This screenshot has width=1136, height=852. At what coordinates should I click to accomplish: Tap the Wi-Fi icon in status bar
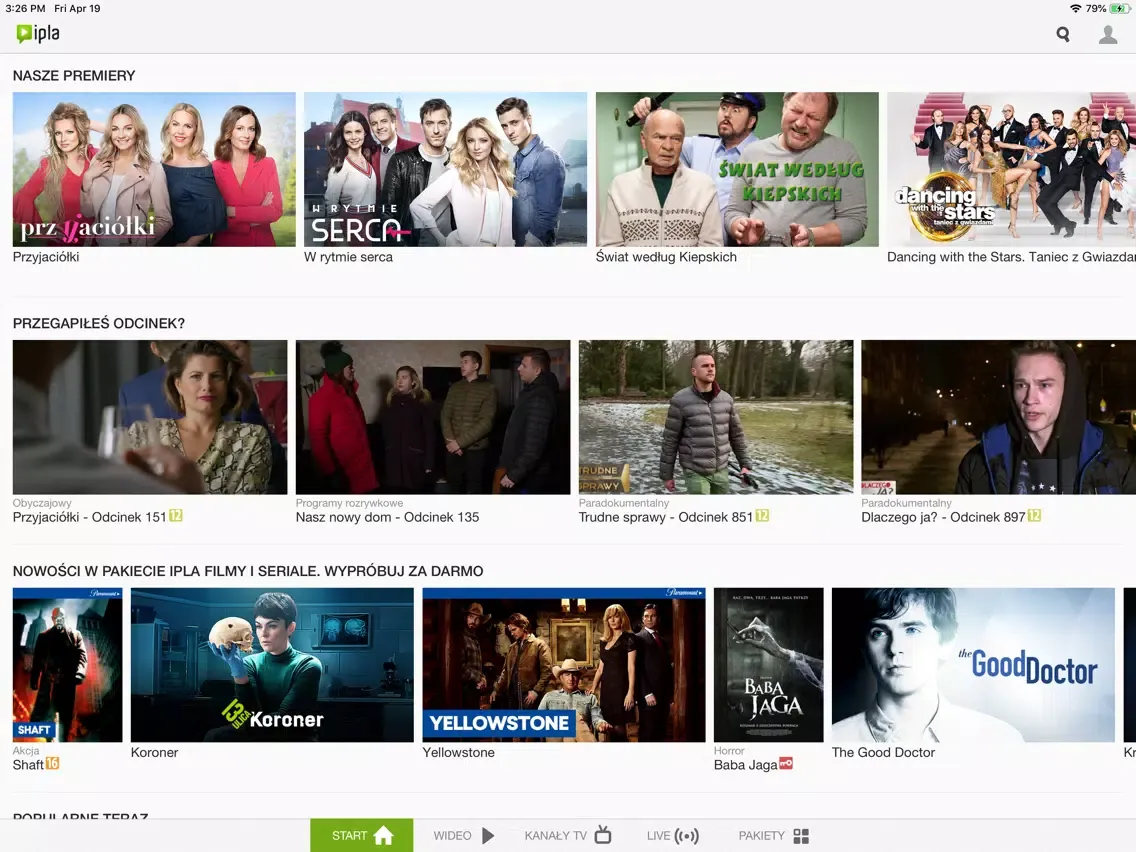pyautogui.click(x=1076, y=9)
